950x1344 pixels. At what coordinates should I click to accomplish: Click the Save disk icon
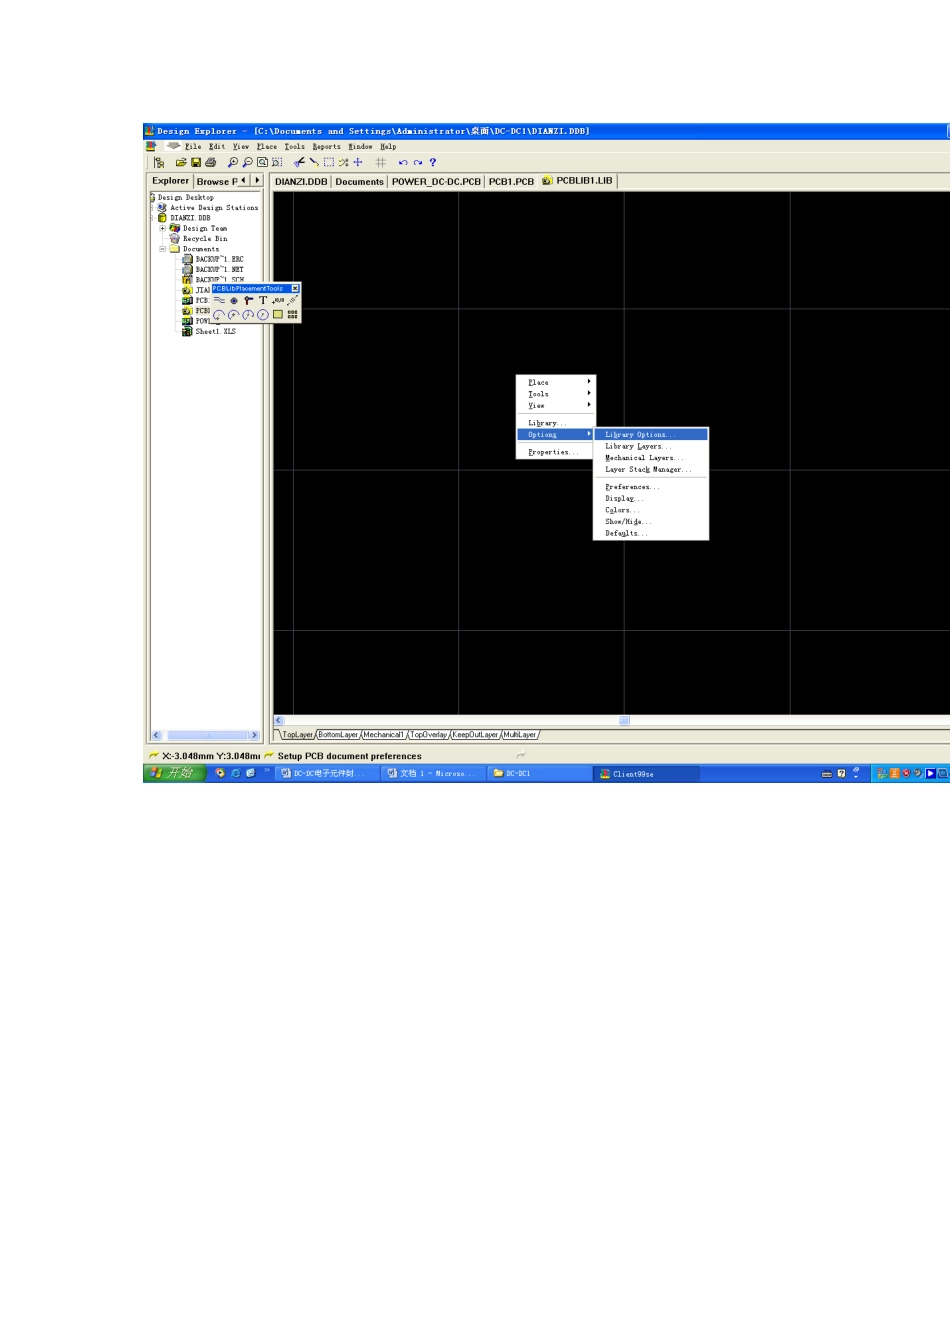coord(196,162)
